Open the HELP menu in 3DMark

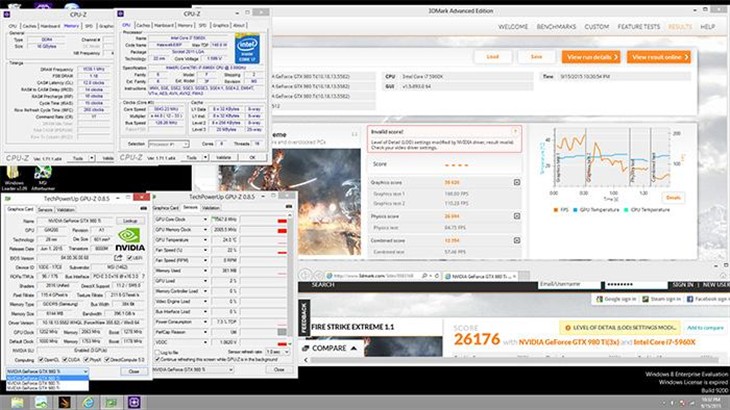pyautogui.click(x=707, y=27)
